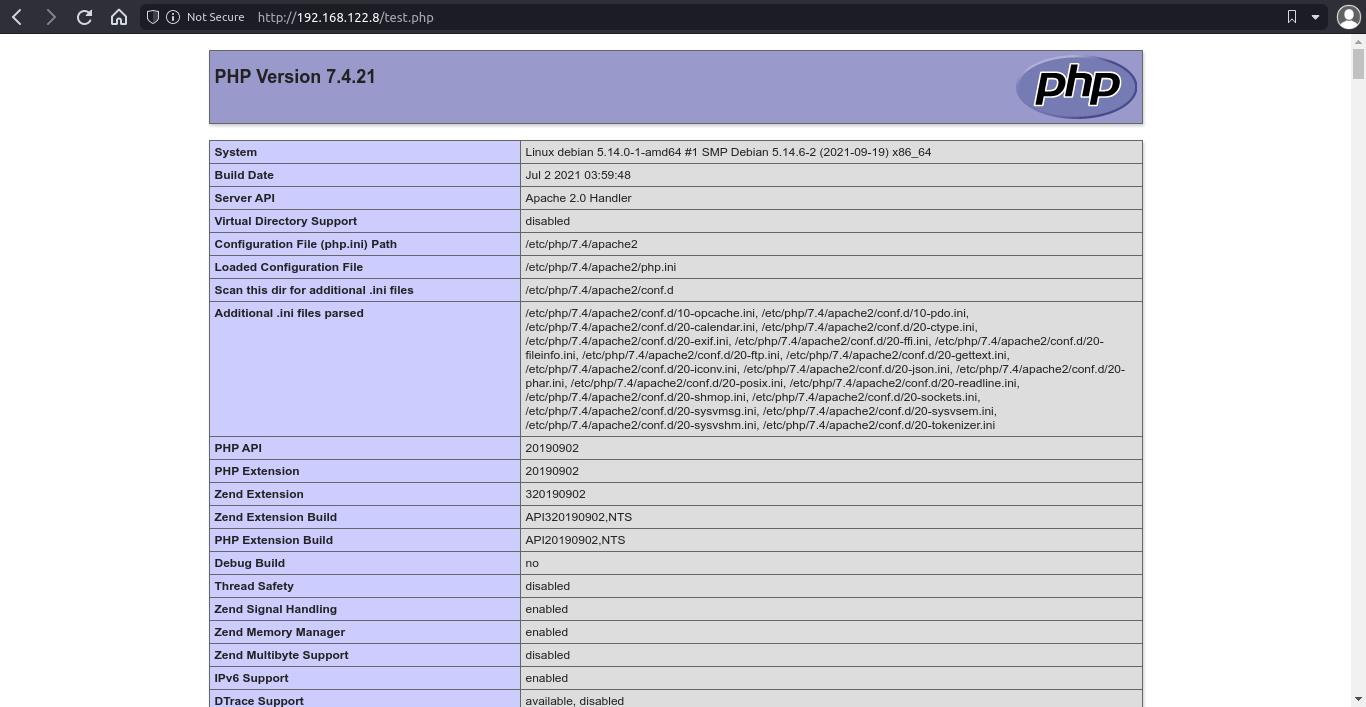The image size is (1366, 707).
Task: Click the available, disabled value
Action: (x=575, y=701)
